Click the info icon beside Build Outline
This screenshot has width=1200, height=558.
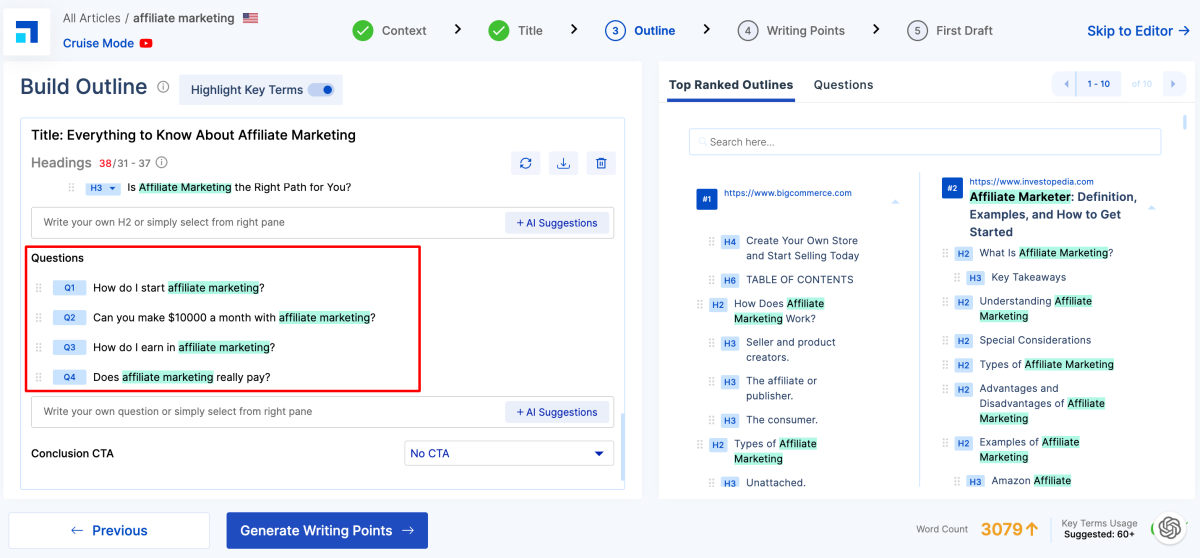pyautogui.click(x=163, y=88)
